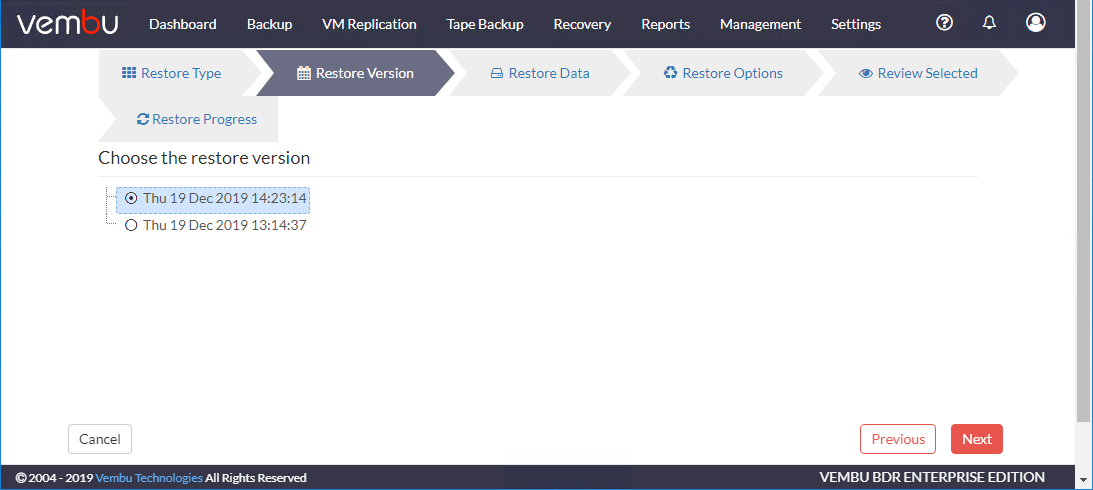Click the grid icon beside Restore Type

[x=129, y=72]
